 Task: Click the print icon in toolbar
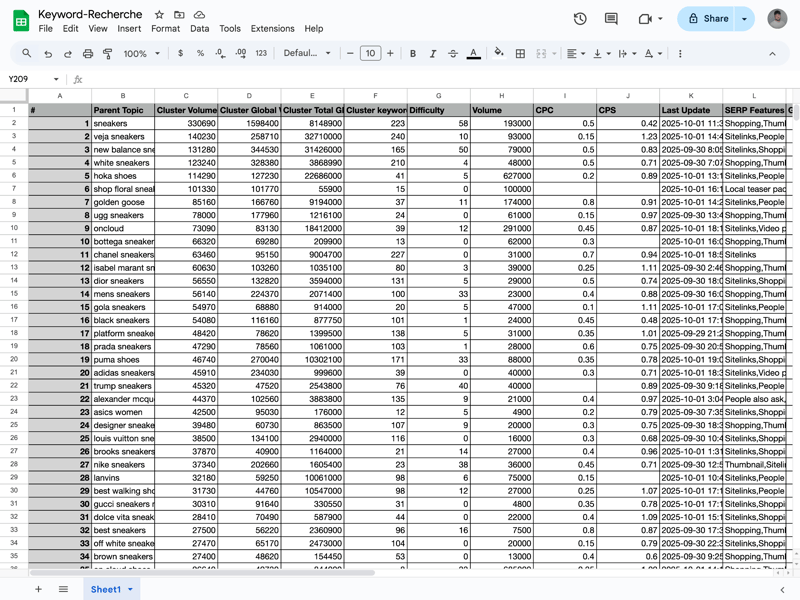88,54
